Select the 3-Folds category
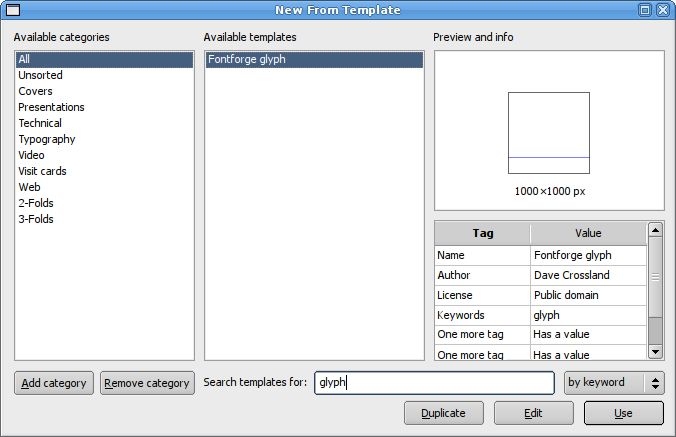Viewport: 676px width, 437px height. (36, 219)
